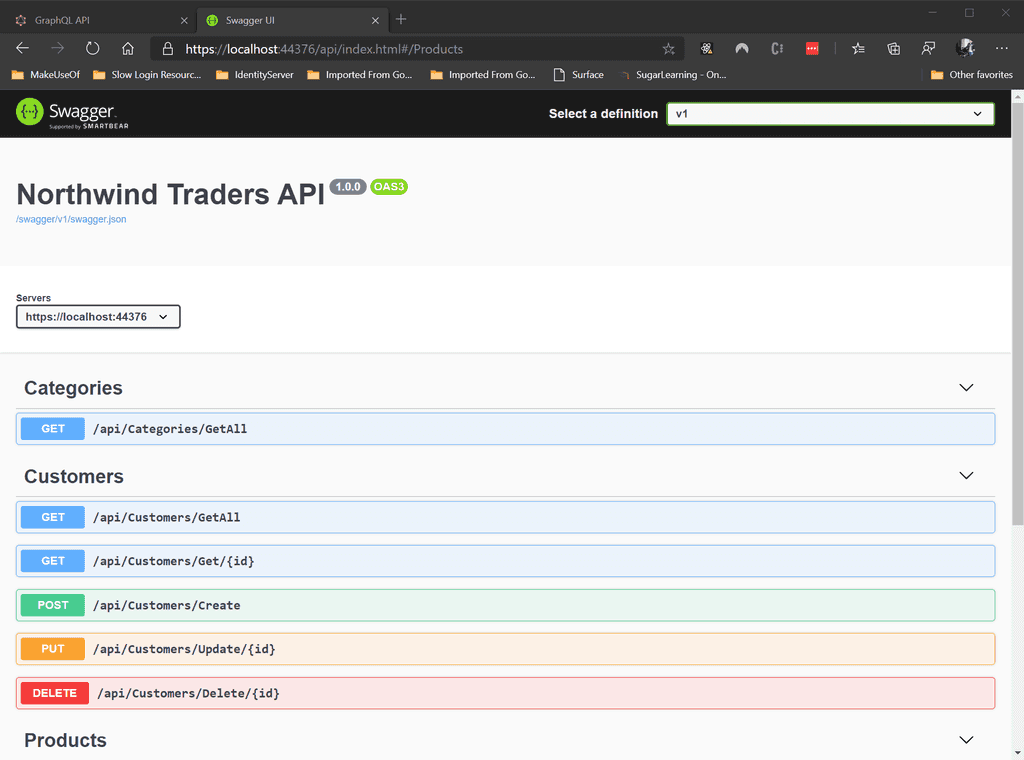Open the browser profile avatar
Image resolution: width=1024 pixels, height=760 pixels.
click(x=964, y=48)
